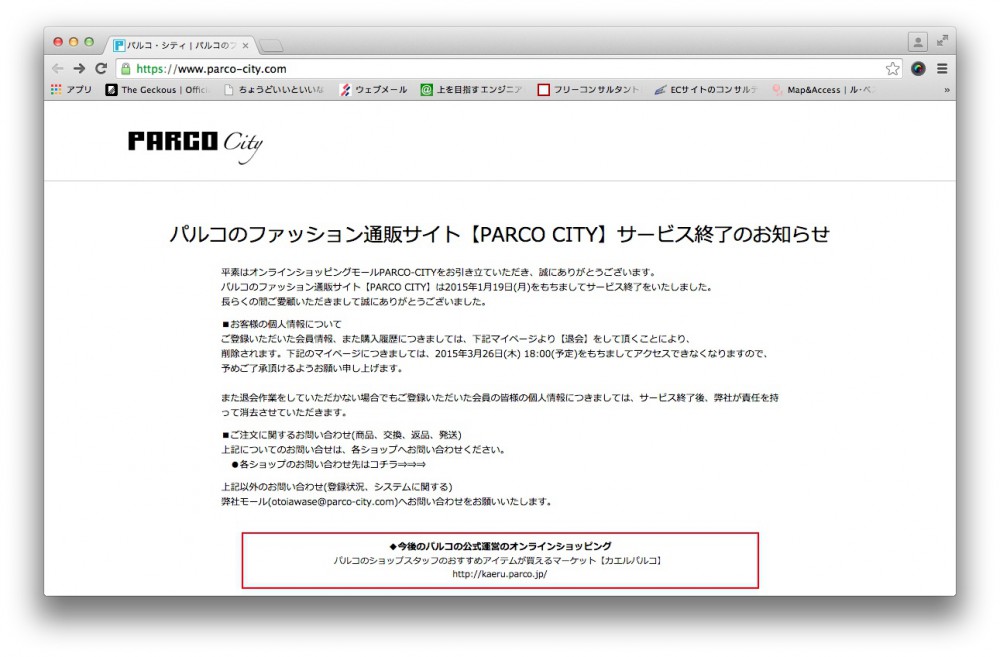Open the ECサイトのコンサルテ bookmark

(705, 90)
